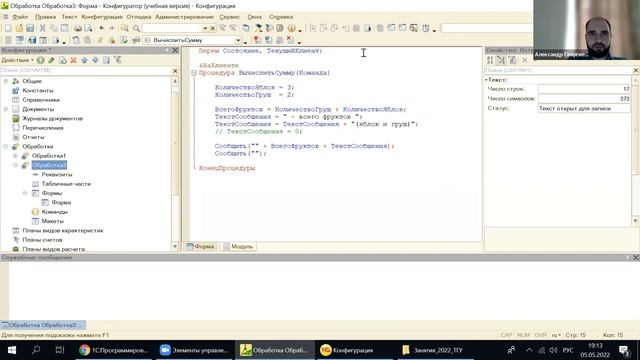The image size is (640, 360).
Task: Select the Макеты tree item
Action: coord(52,221)
